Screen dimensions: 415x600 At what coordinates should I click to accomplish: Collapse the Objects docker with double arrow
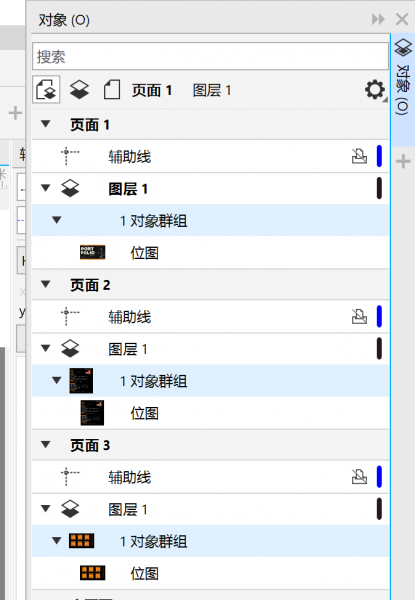pos(378,19)
